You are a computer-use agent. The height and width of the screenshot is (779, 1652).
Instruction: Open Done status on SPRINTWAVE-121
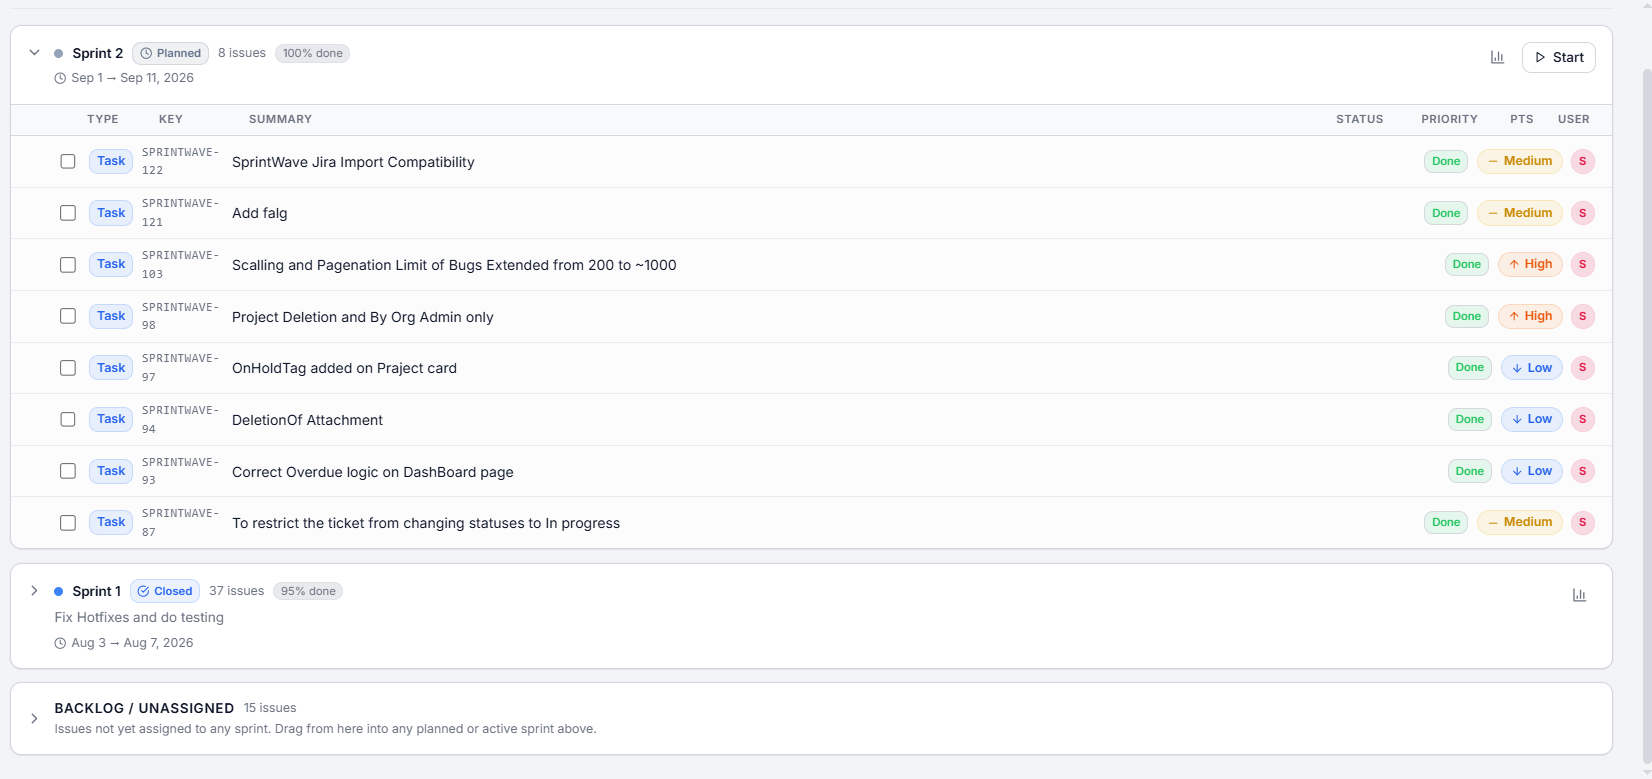(1446, 213)
